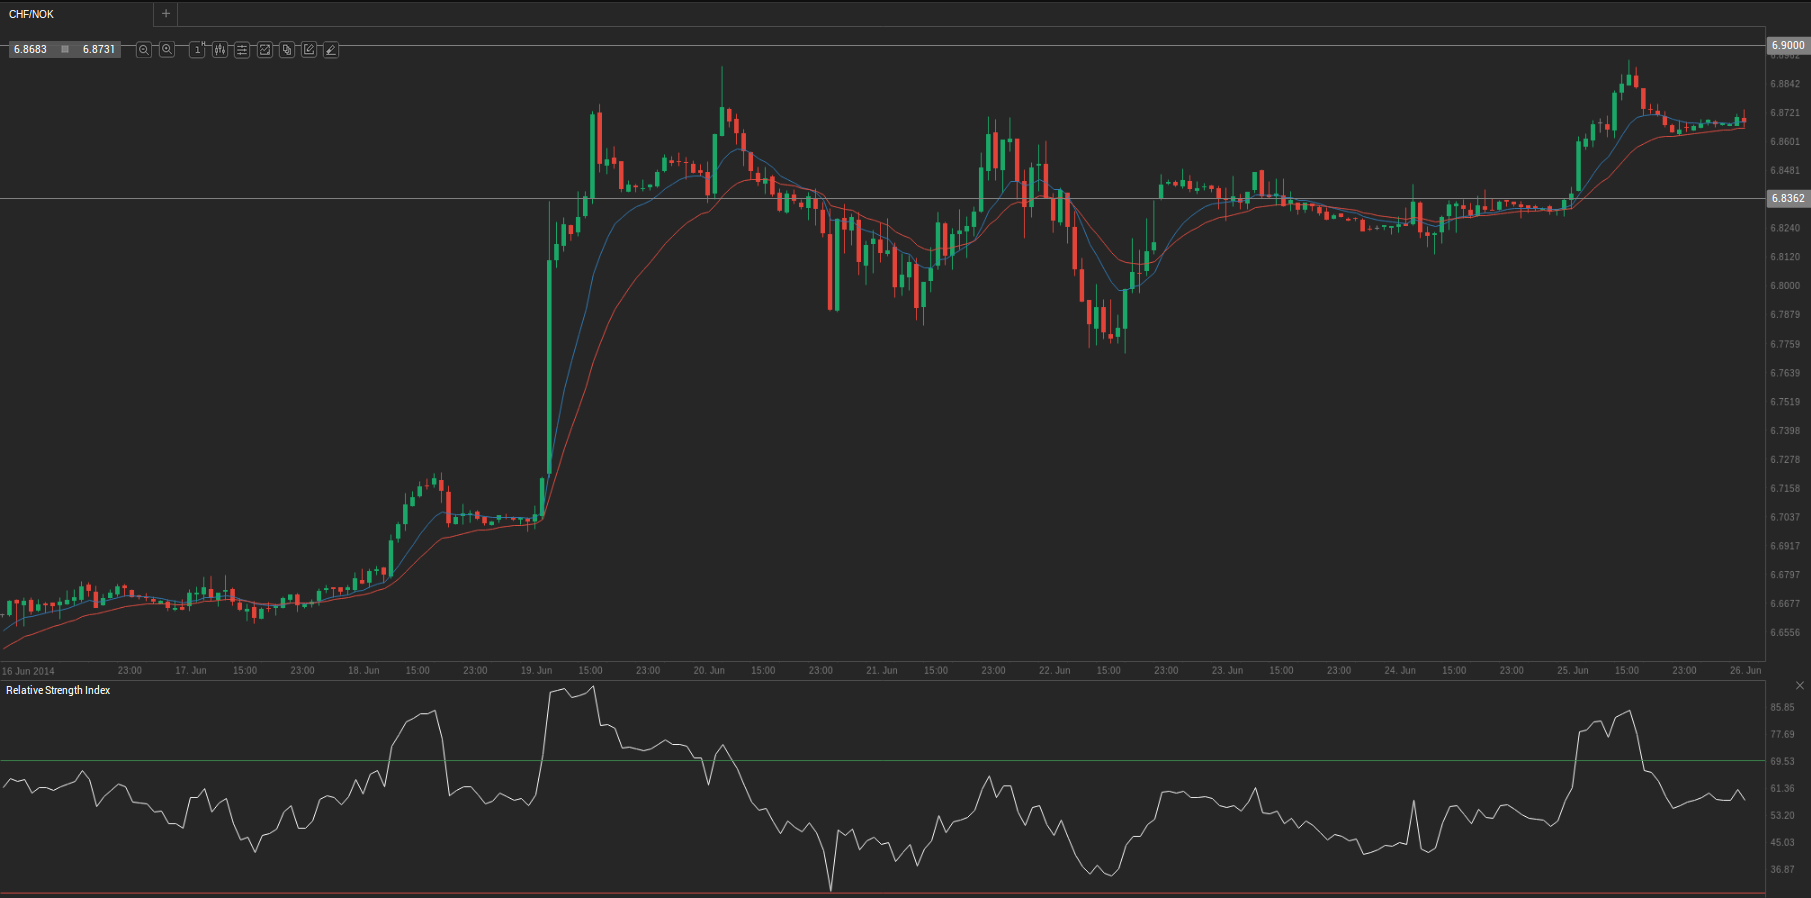Click the 6.9000 price level marker

click(x=1788, y=45)
